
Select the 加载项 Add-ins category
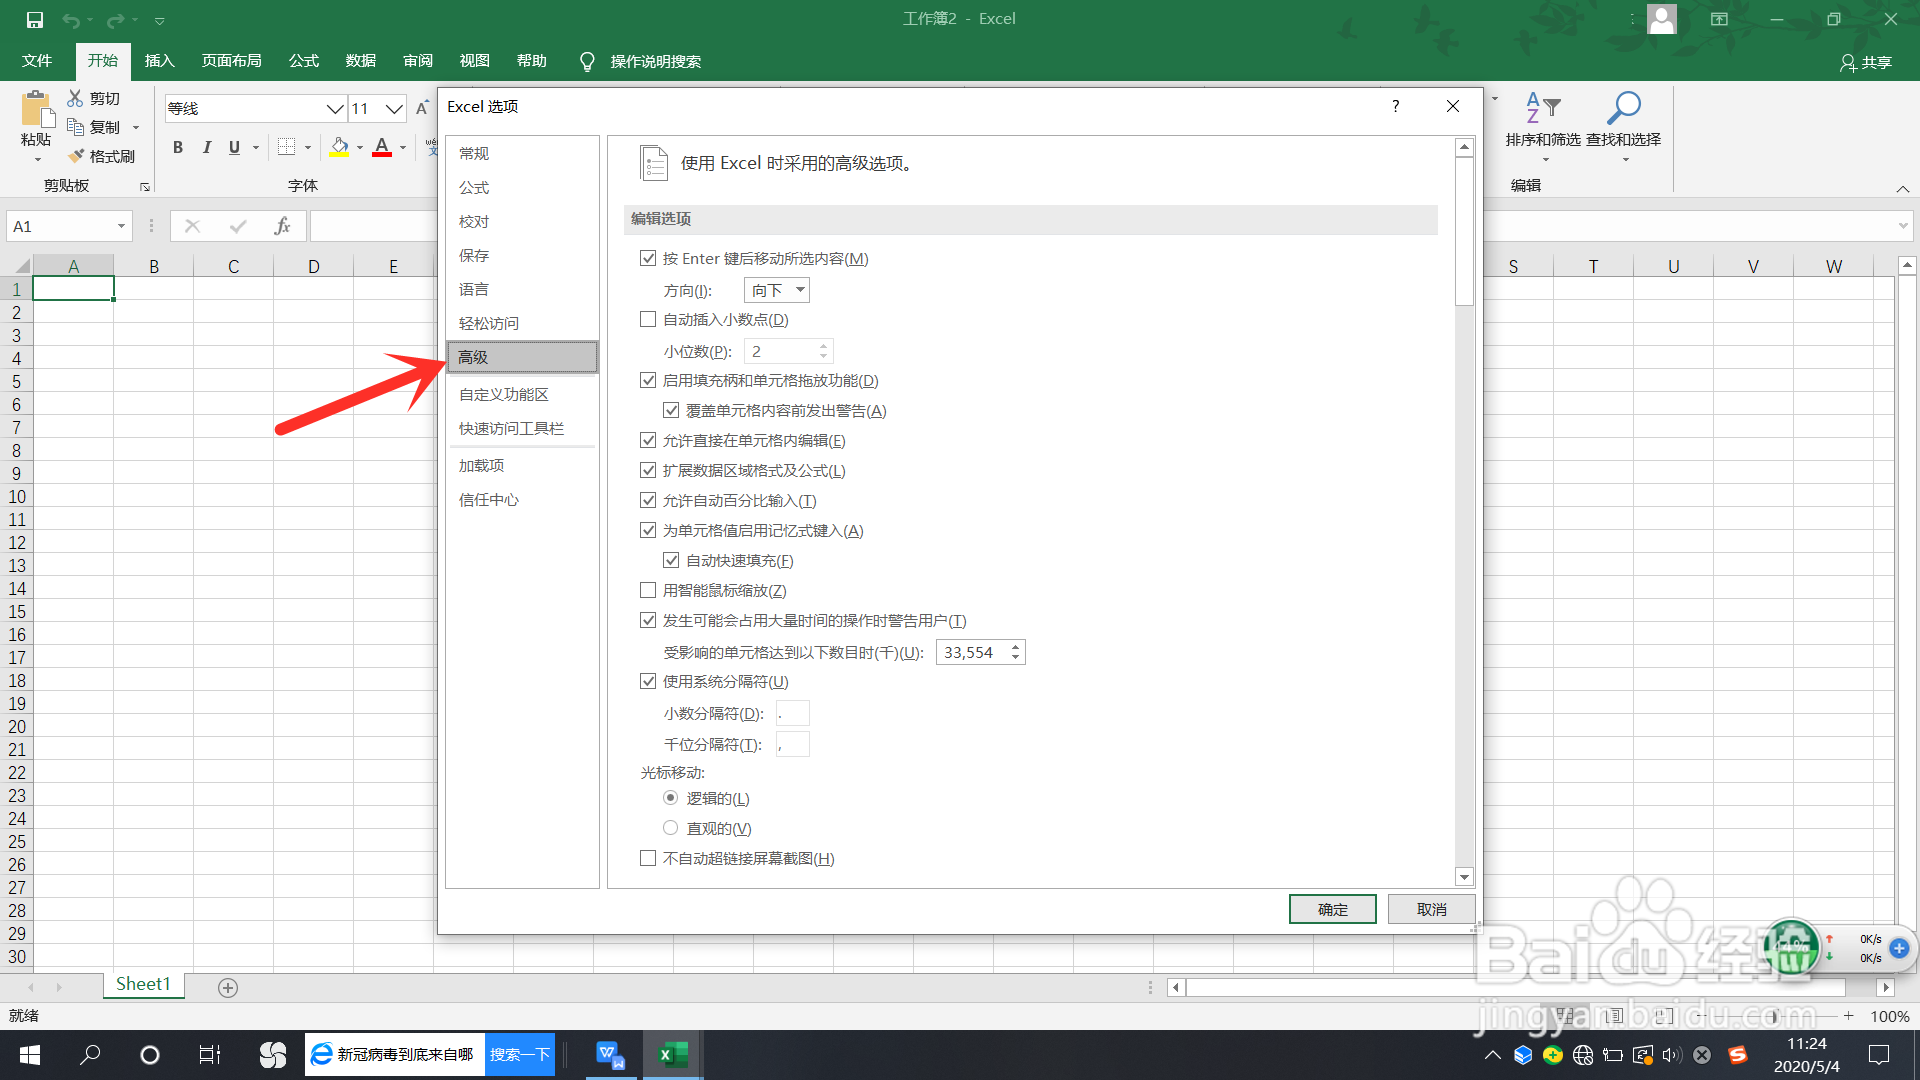coord(522,465)
